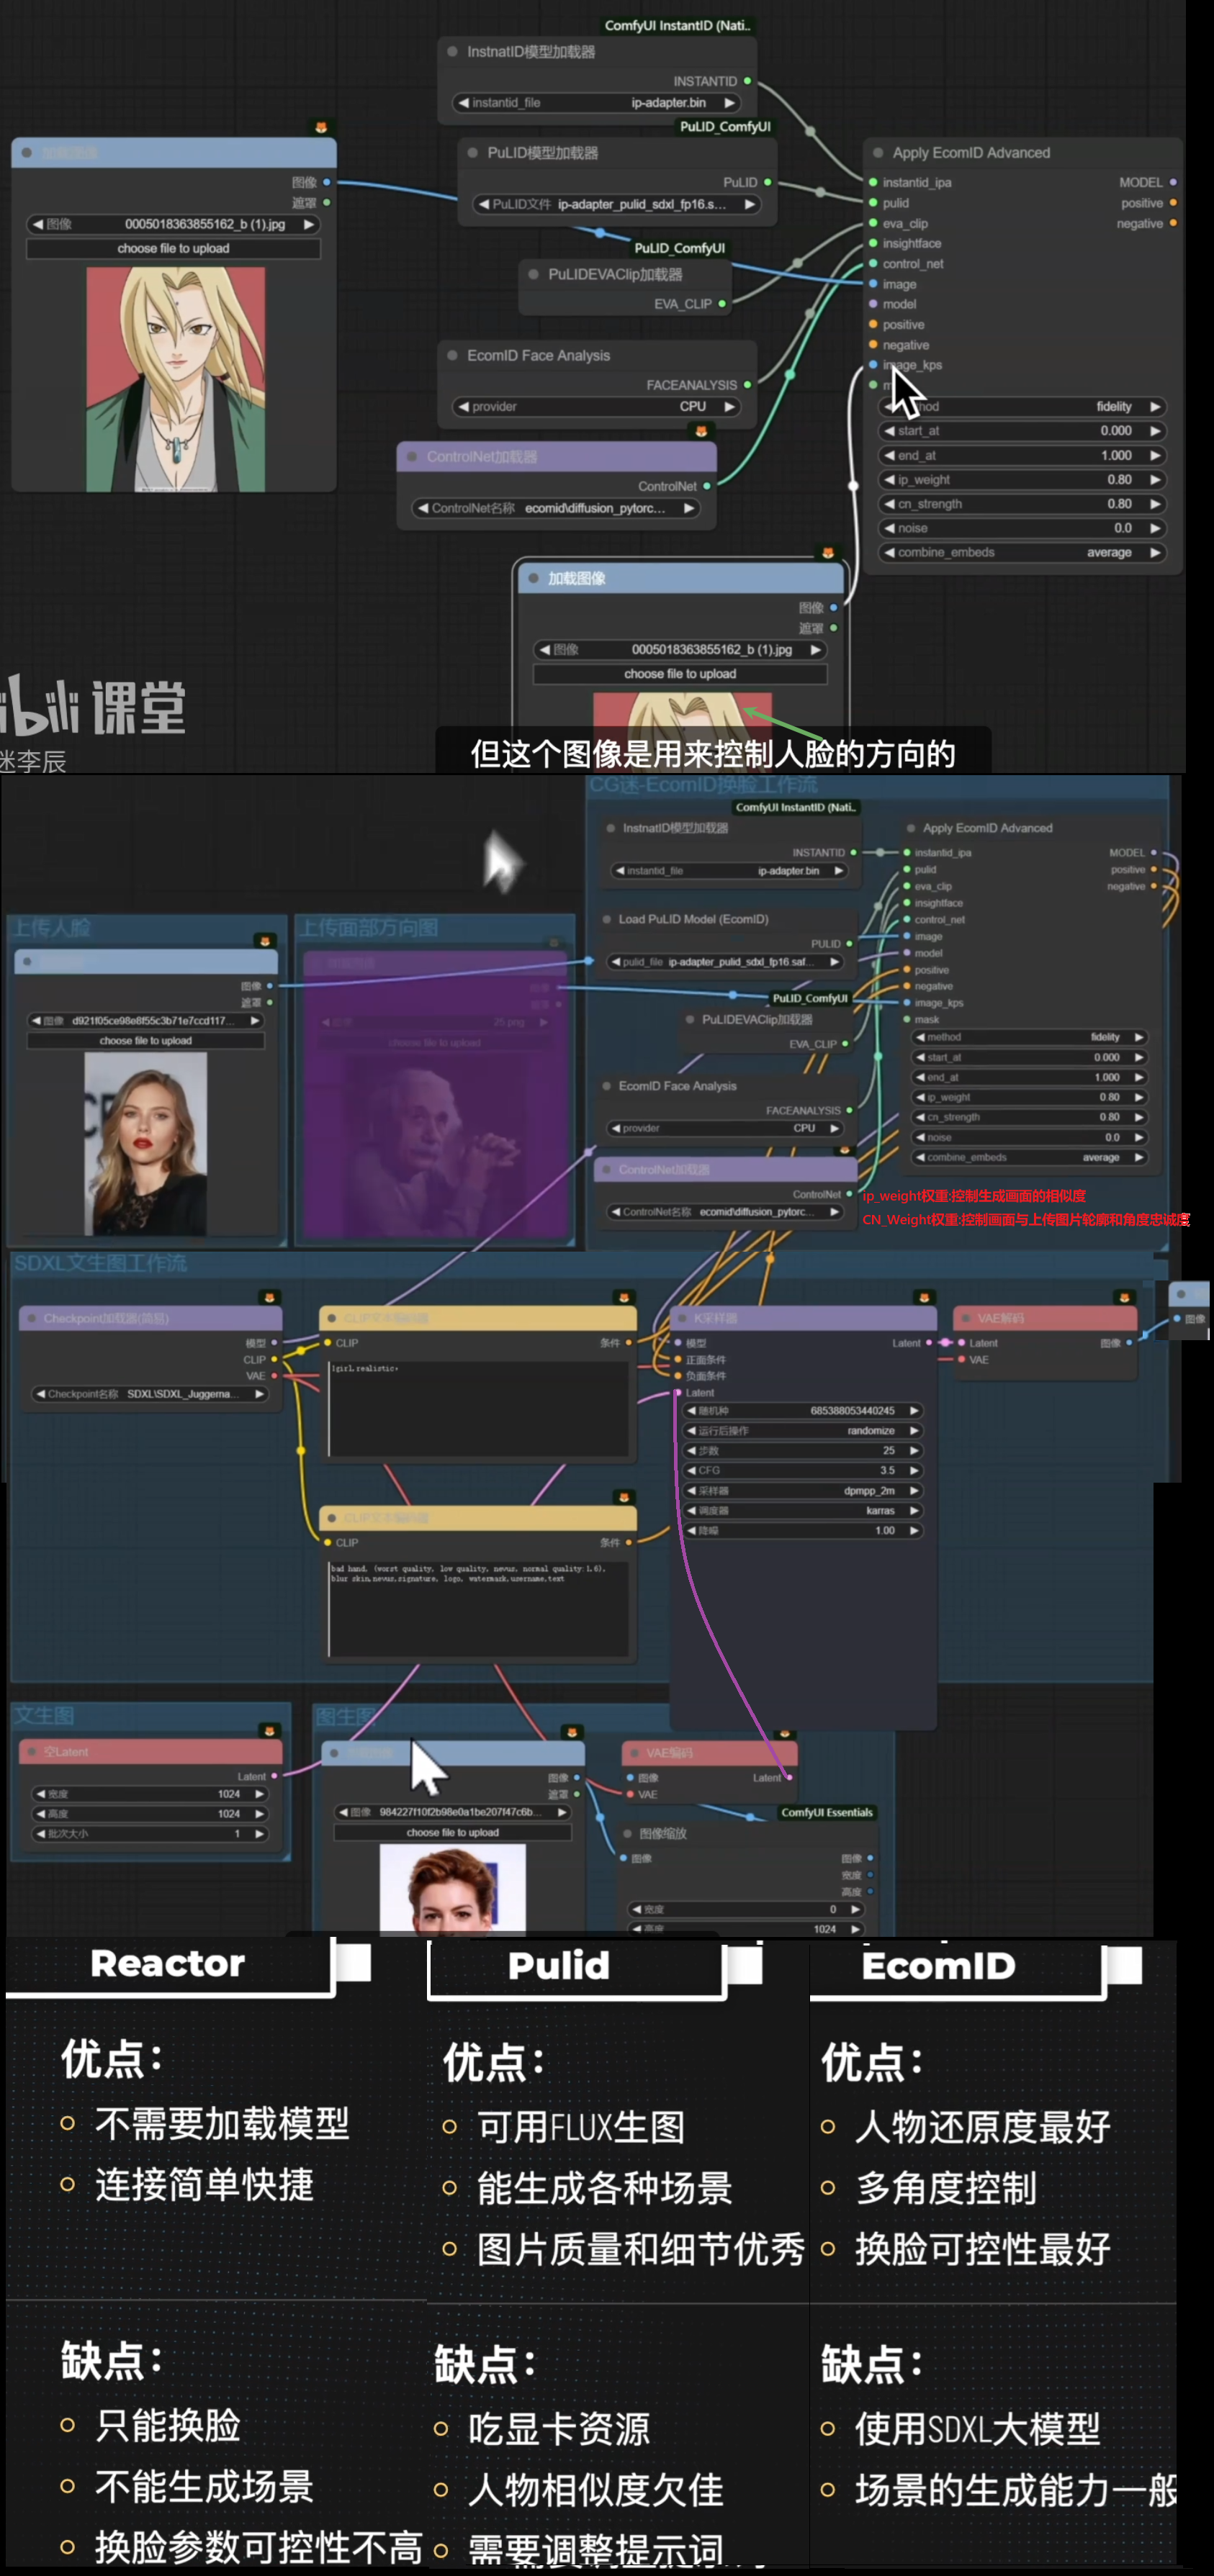Click the Reactor column heading
Screen dimensions: 1214x2576
point(167,1964)
